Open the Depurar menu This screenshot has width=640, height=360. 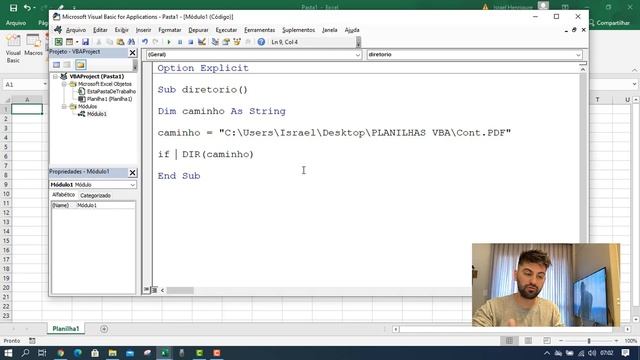pos(198,30)
